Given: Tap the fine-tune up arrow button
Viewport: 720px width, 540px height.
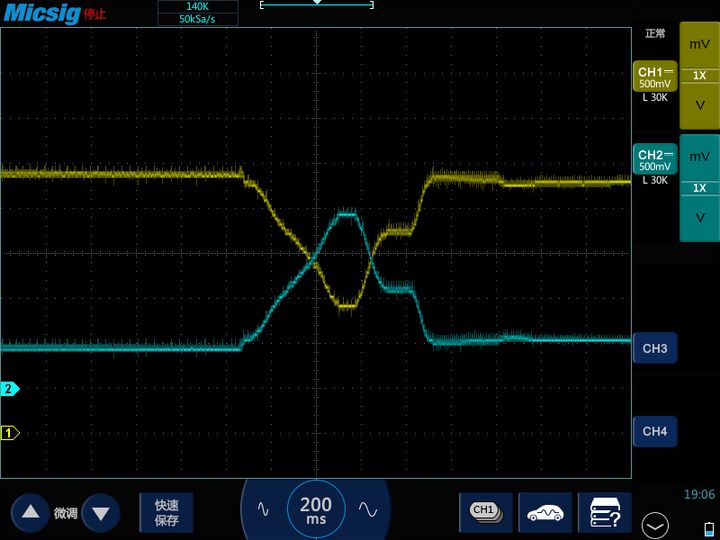Looking at the screenshot, I should pos(30,512).
